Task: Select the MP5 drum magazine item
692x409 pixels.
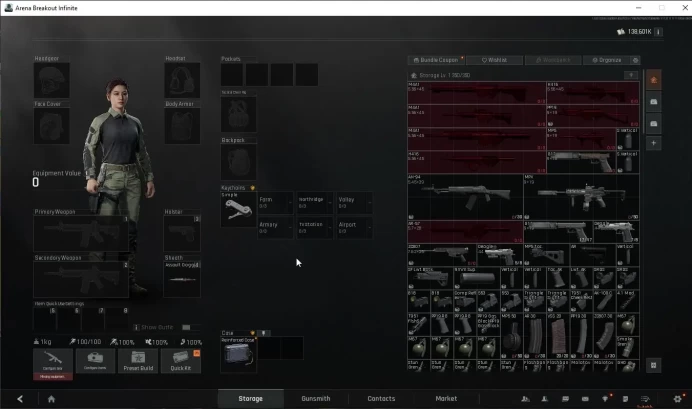Action: coord(511,336)
